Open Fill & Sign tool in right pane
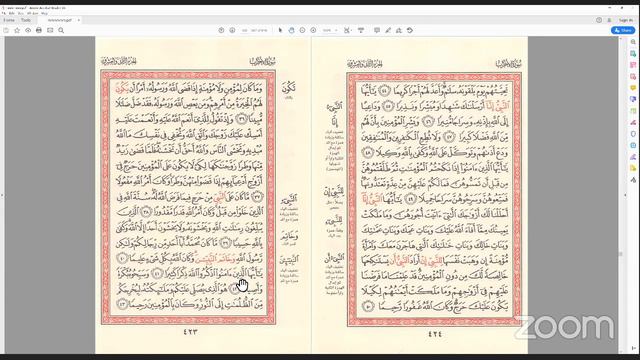Screen dimensions: 640x360 633,122
